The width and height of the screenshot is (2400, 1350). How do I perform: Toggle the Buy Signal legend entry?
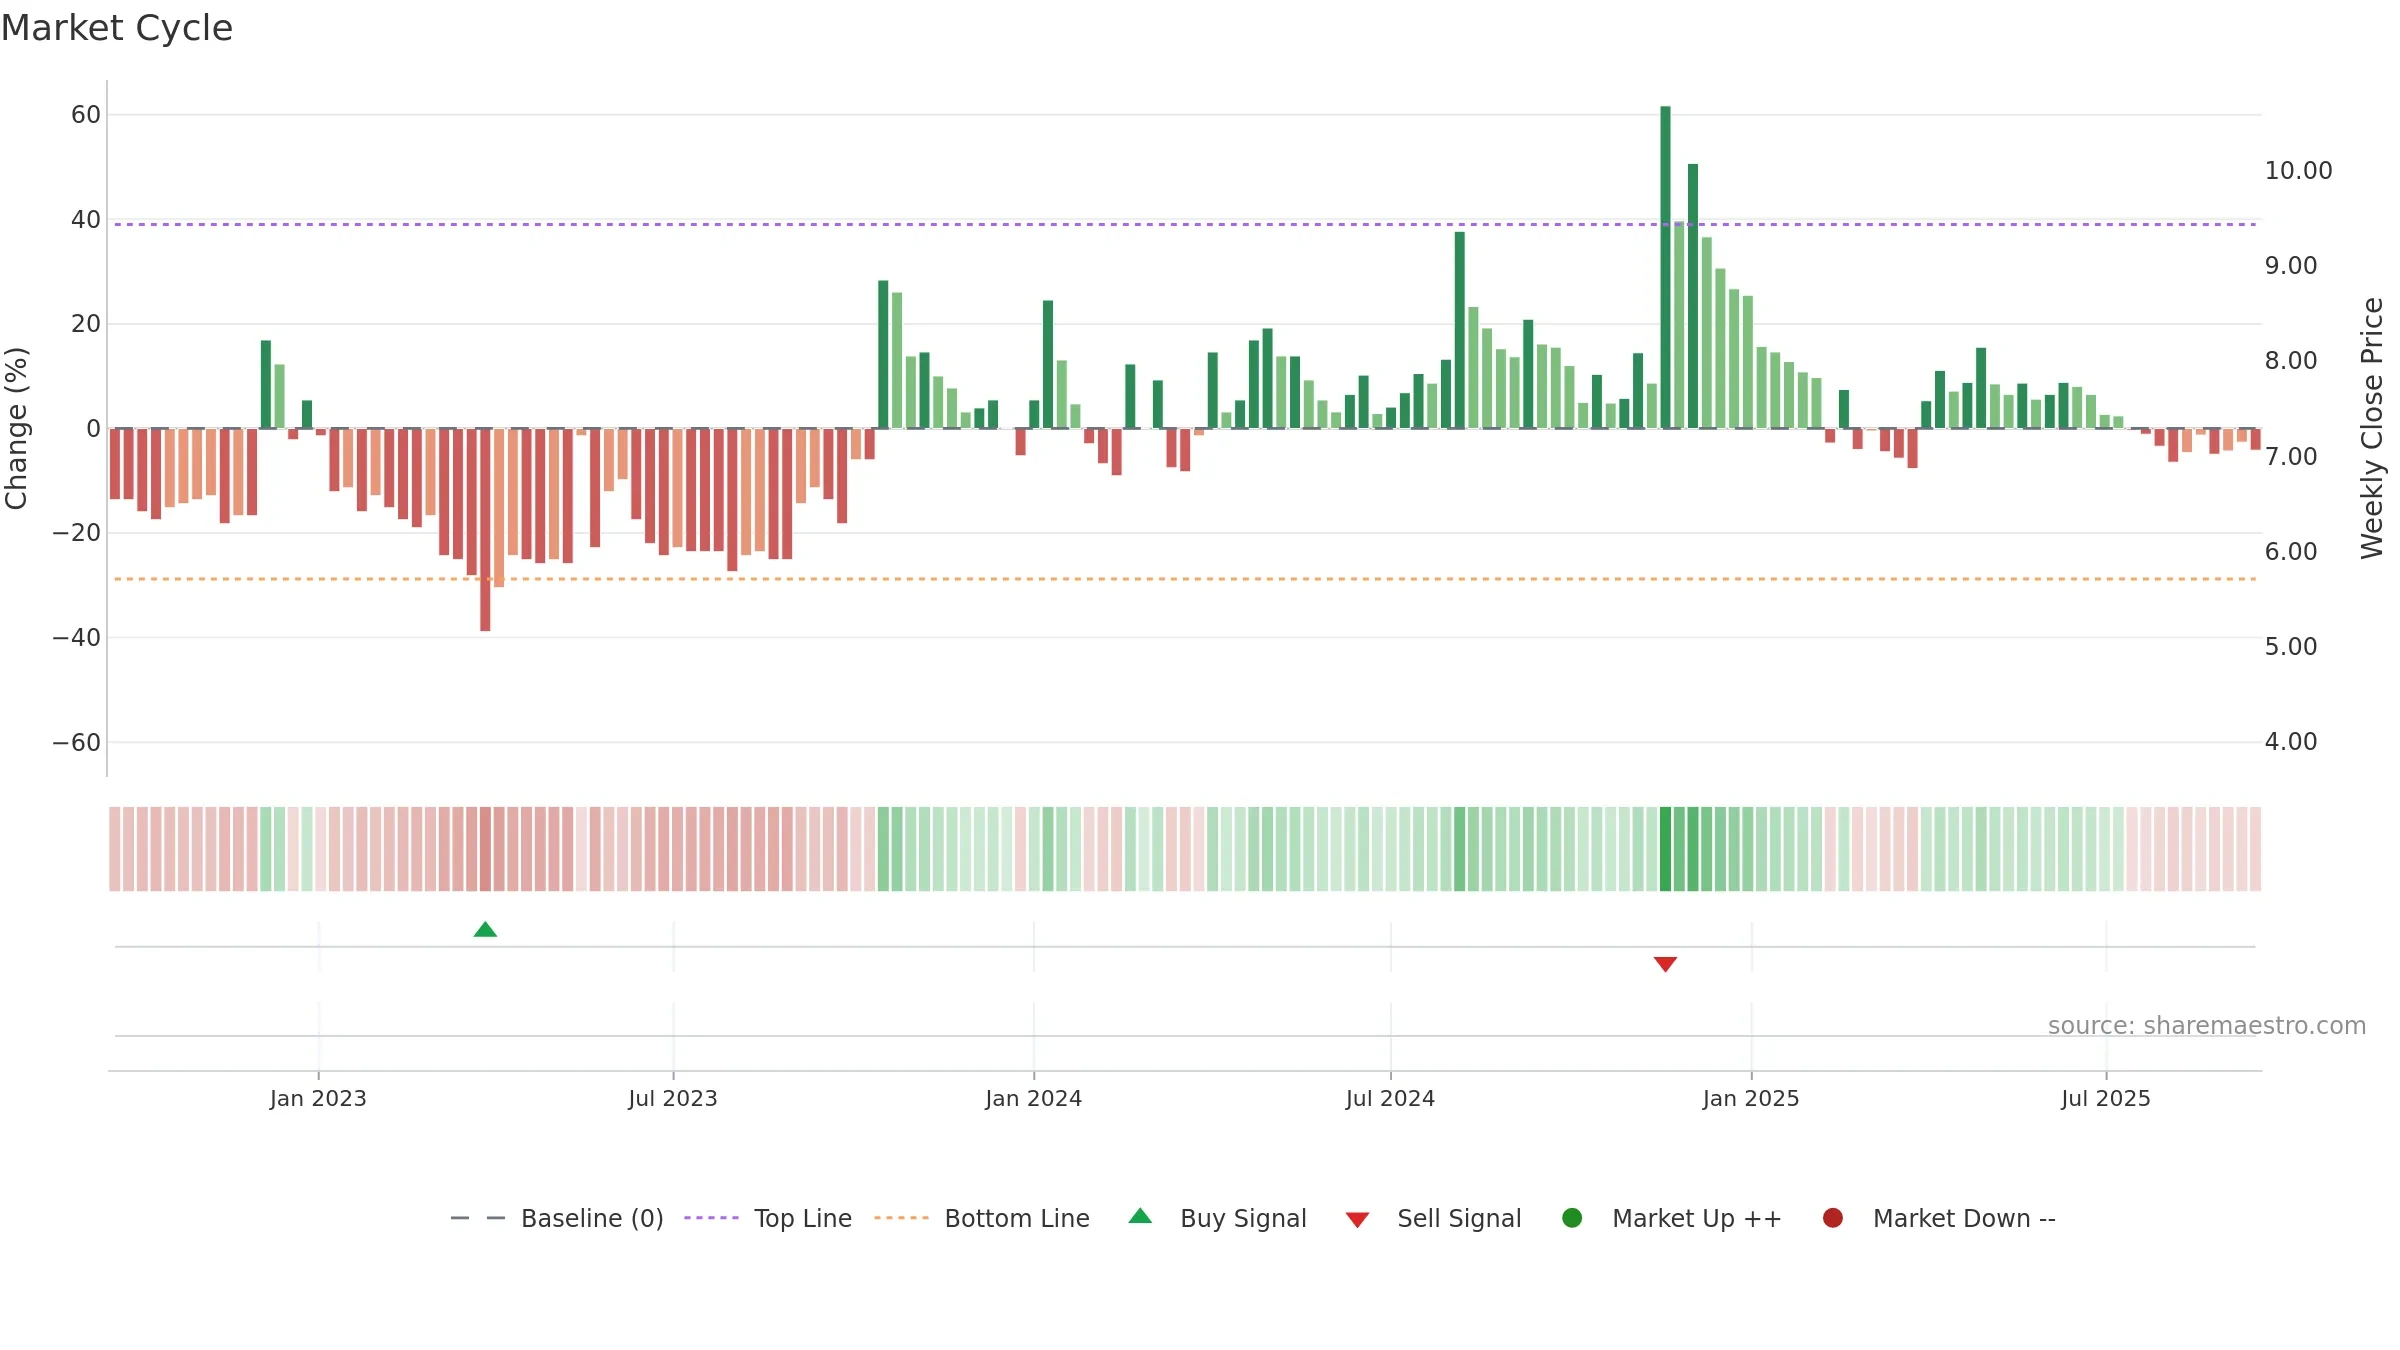[1217, 1218]
